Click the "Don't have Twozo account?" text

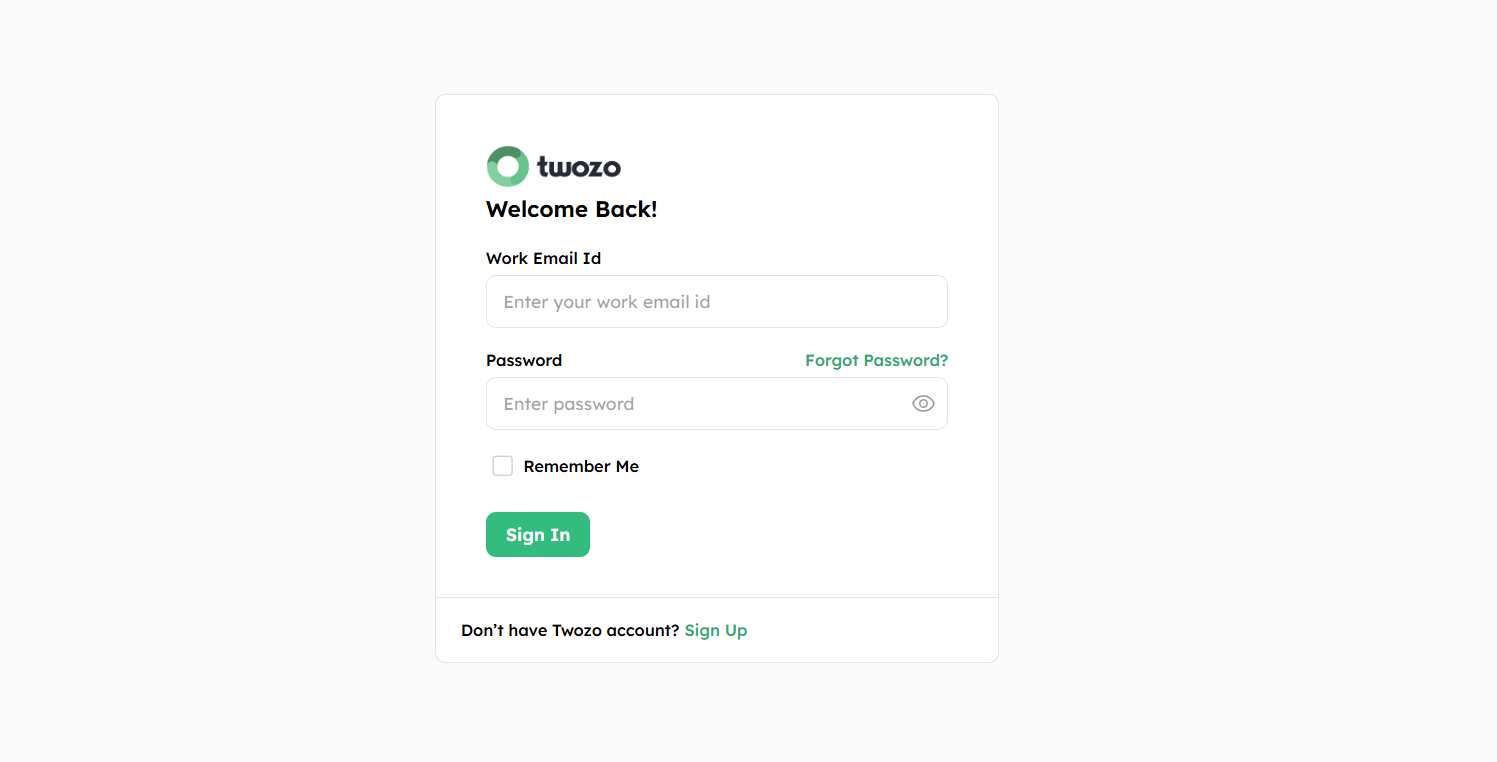(x=570, y=630)
